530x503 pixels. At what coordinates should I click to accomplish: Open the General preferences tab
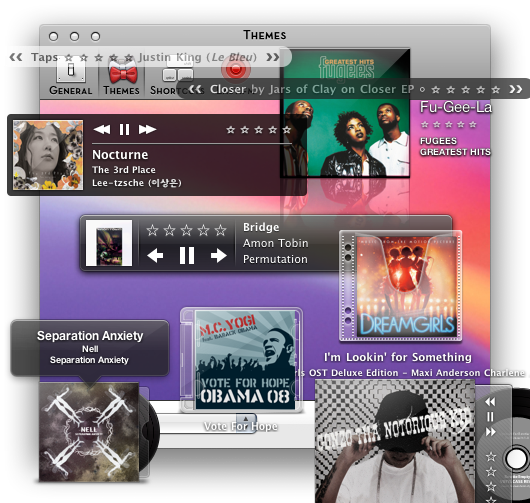[x=71, y=76]
